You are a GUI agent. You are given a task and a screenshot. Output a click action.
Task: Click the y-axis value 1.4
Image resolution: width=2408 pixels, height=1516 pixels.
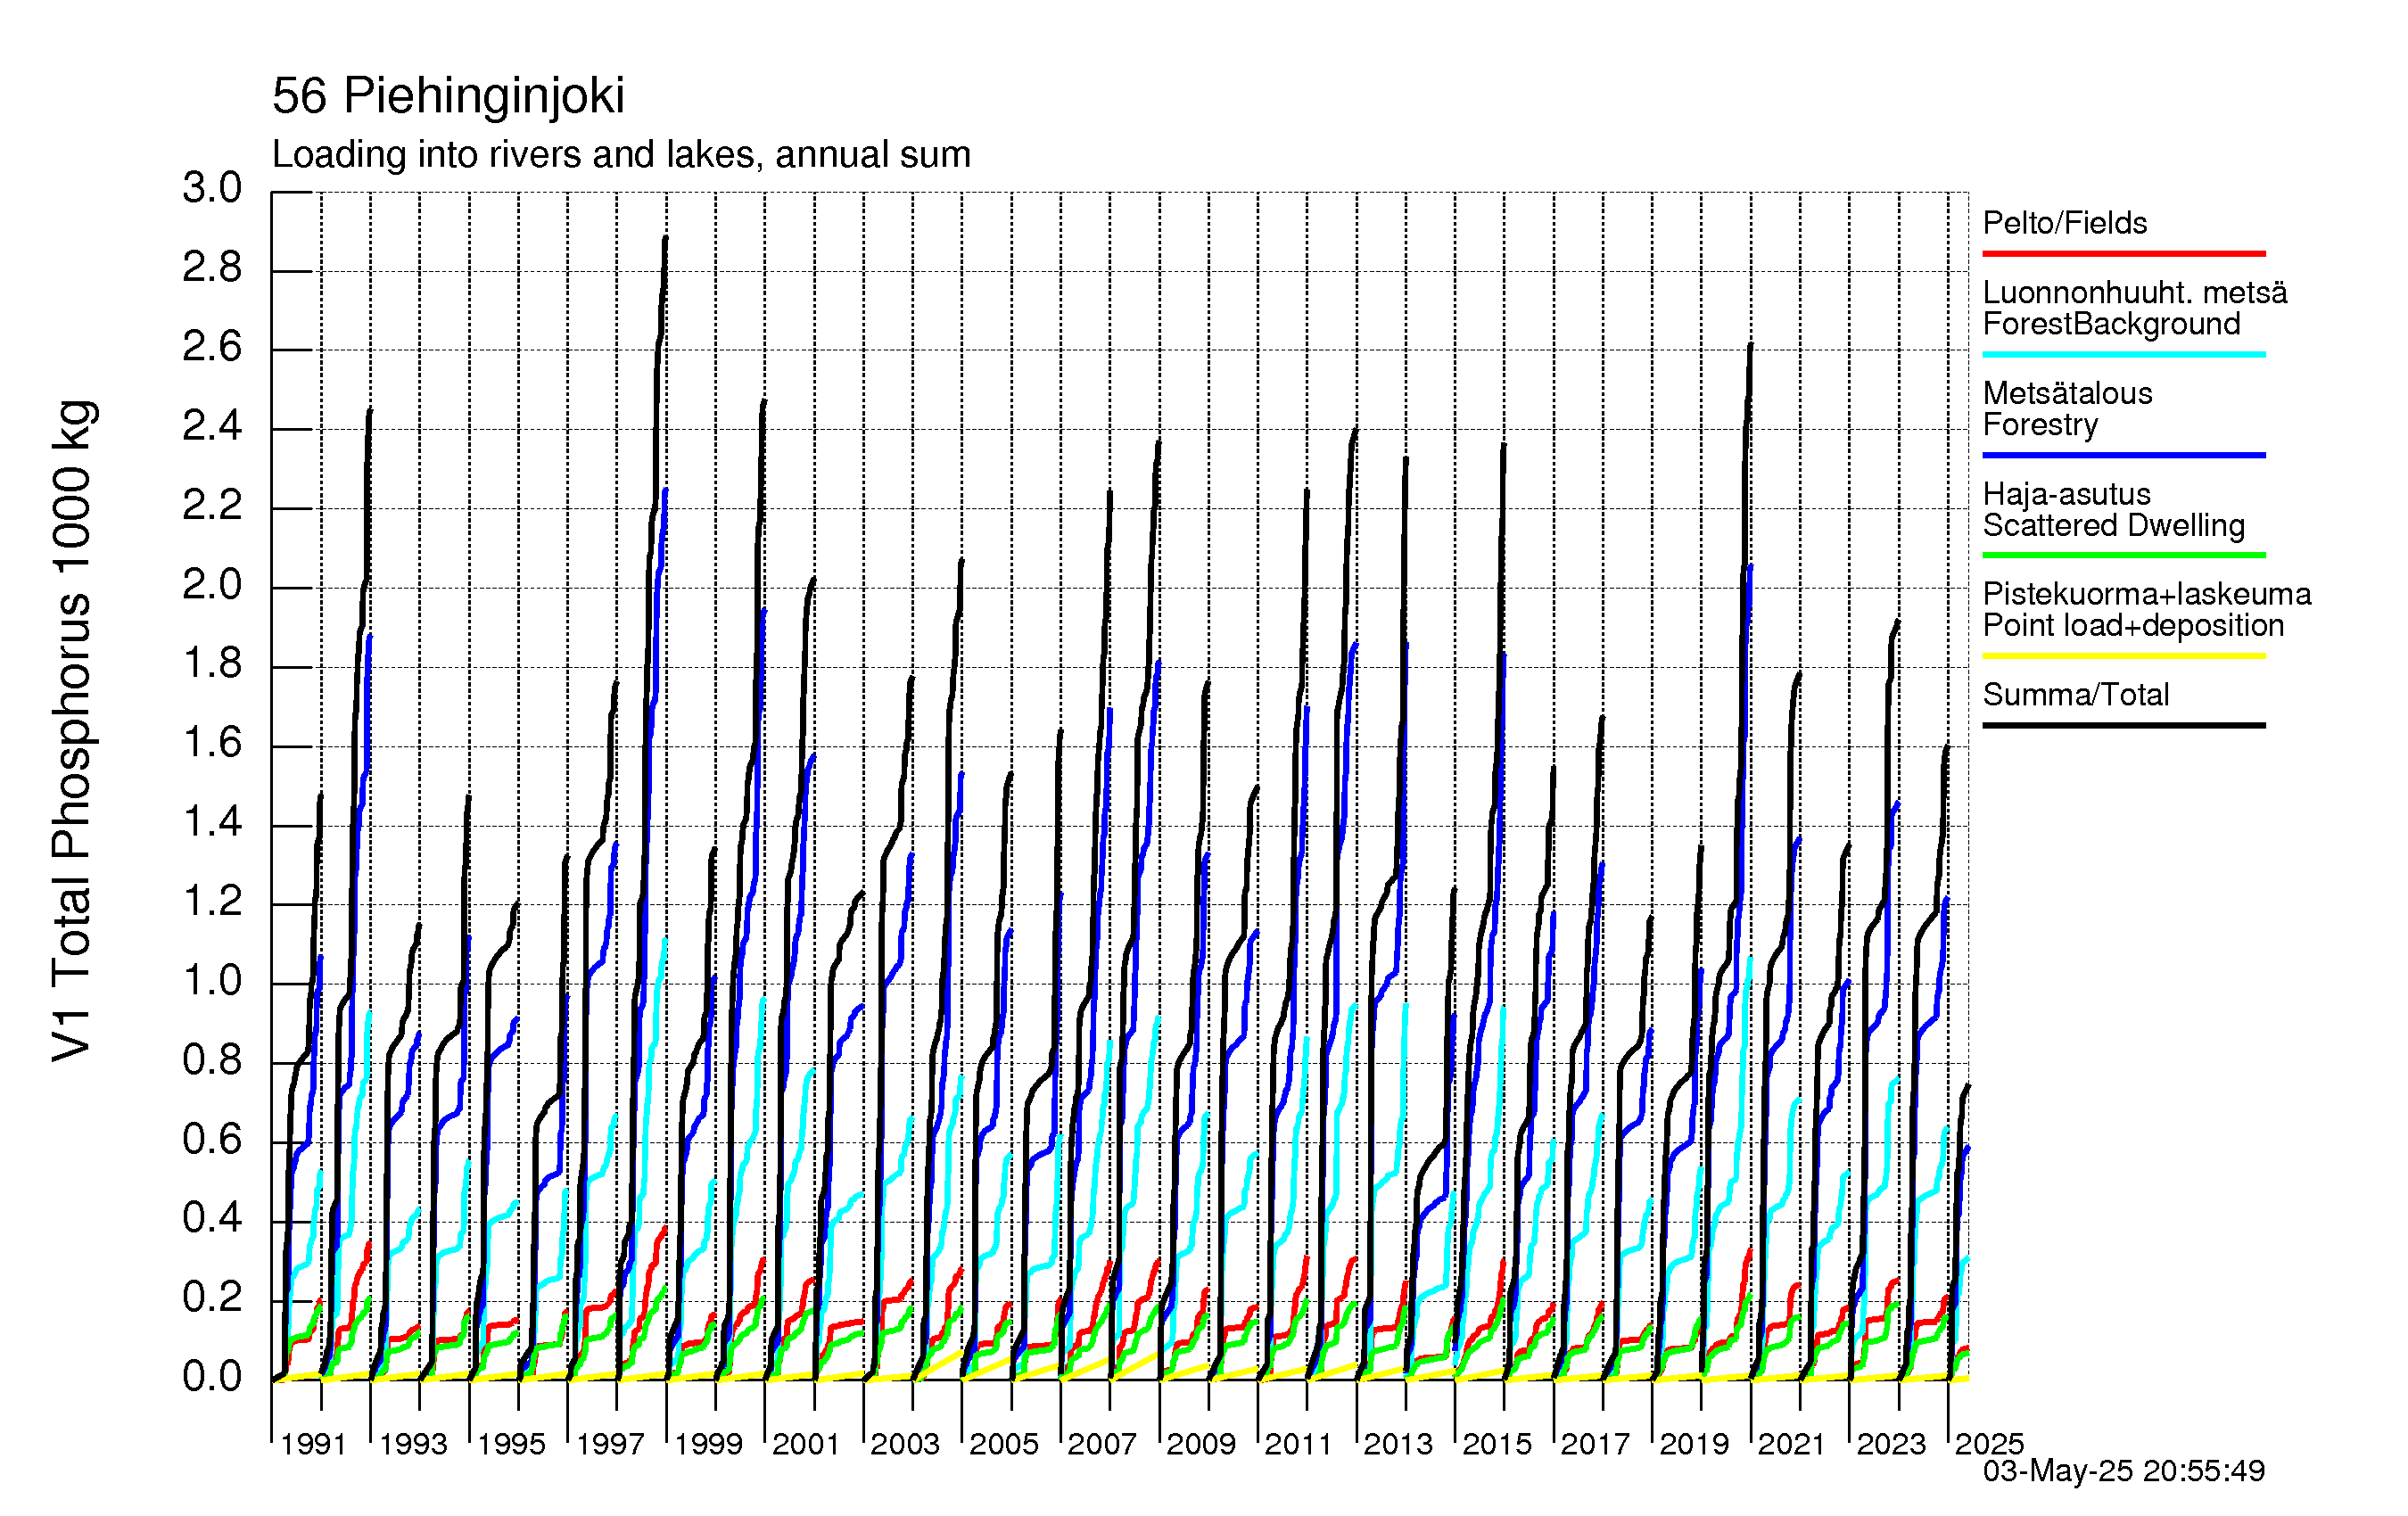click(212, 822)
